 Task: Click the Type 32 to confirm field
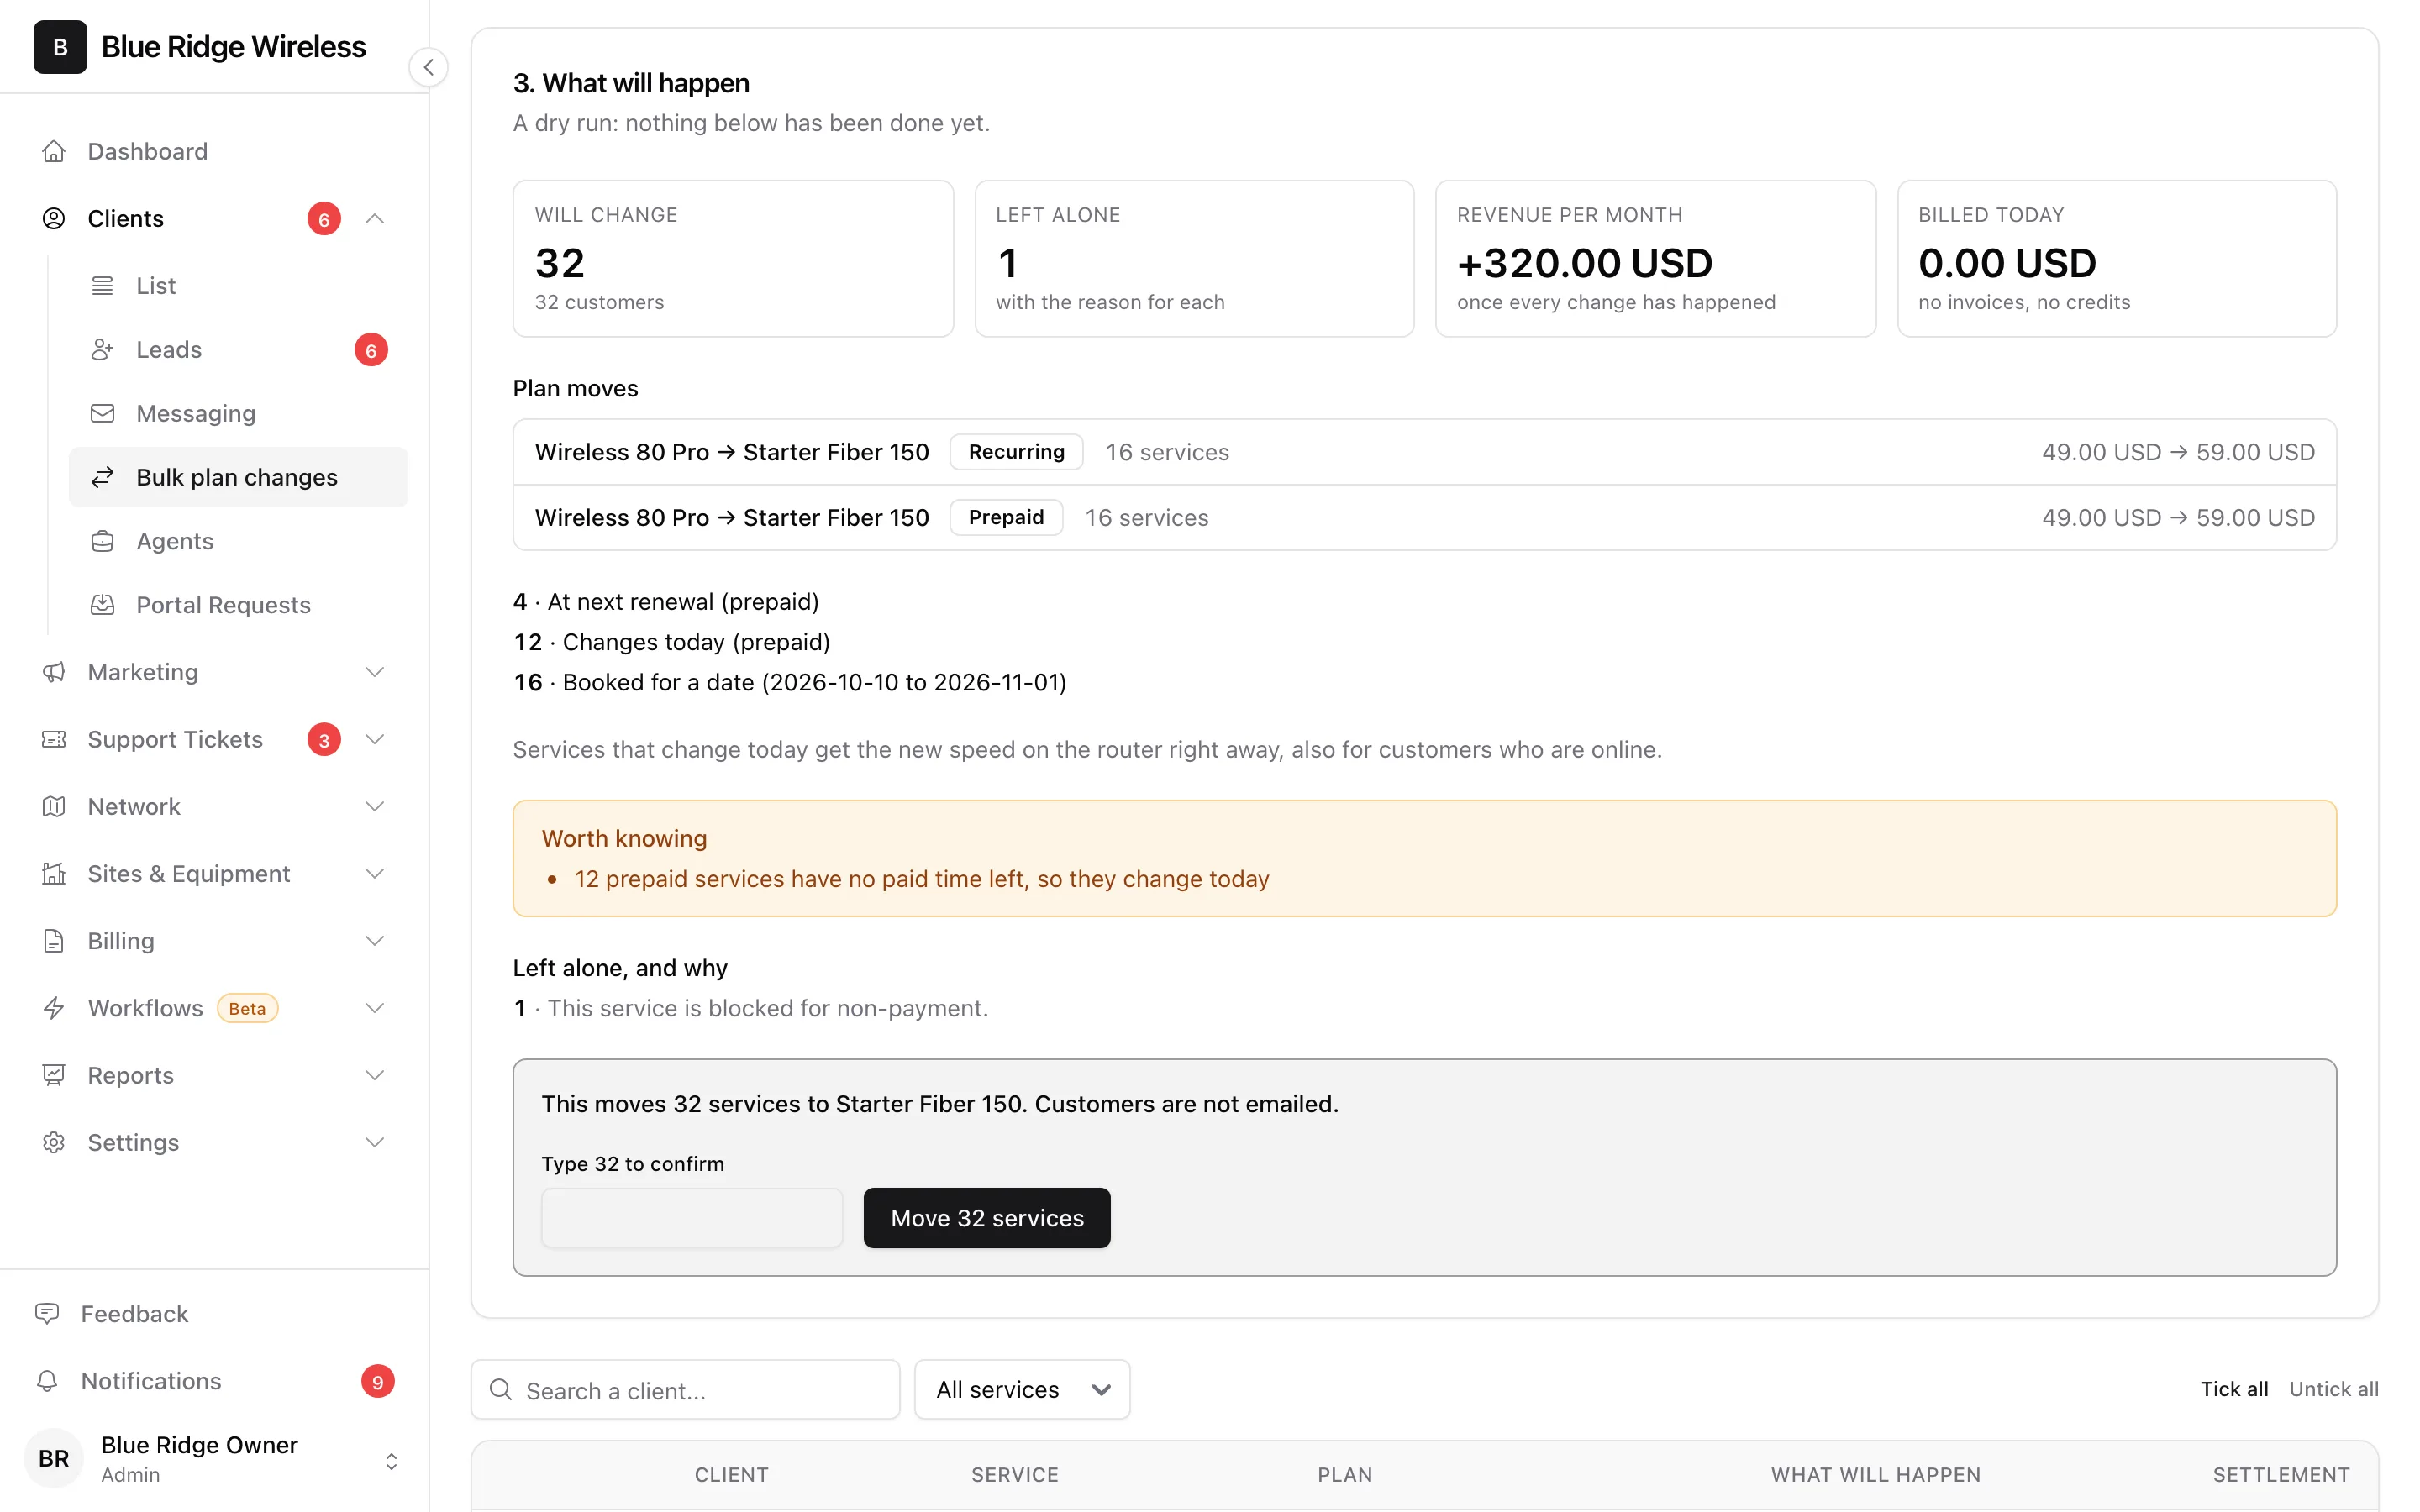[x=692, y=1217]
